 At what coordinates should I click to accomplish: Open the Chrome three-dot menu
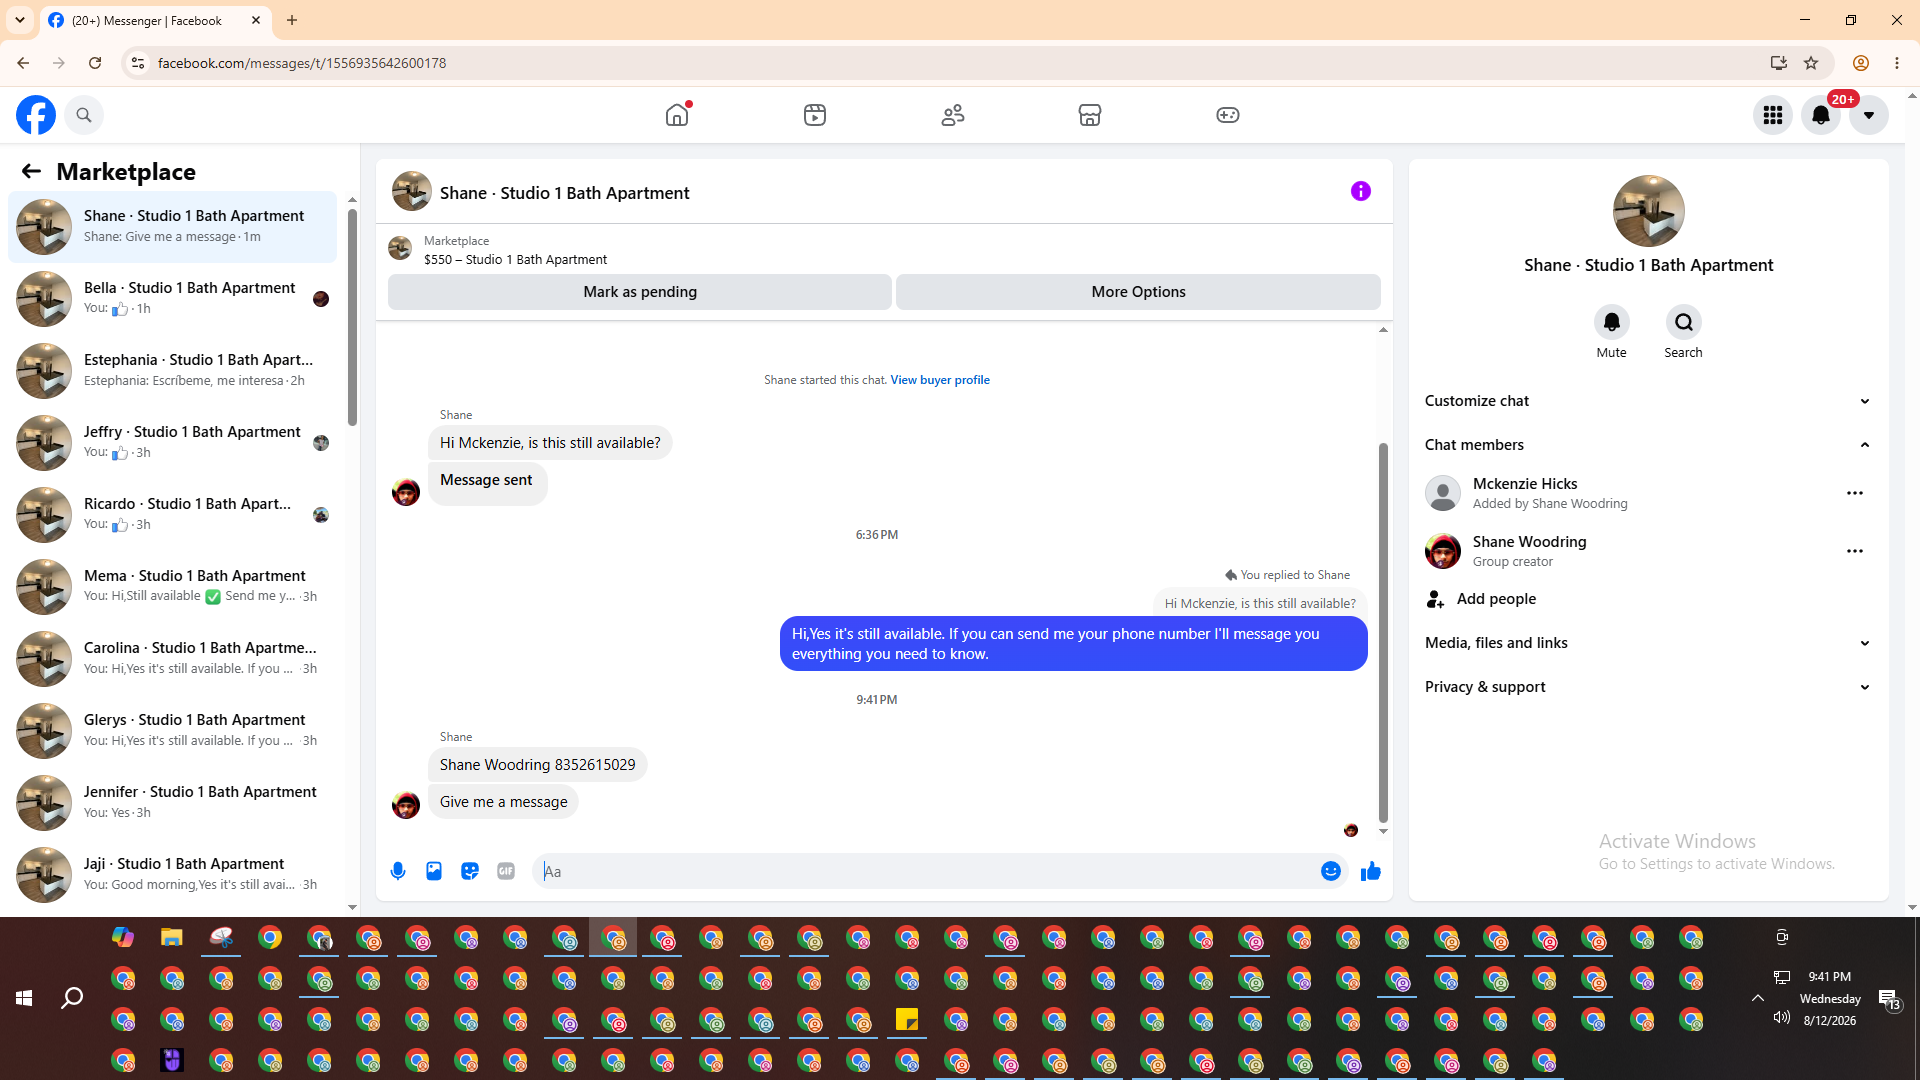(1897, 63)
